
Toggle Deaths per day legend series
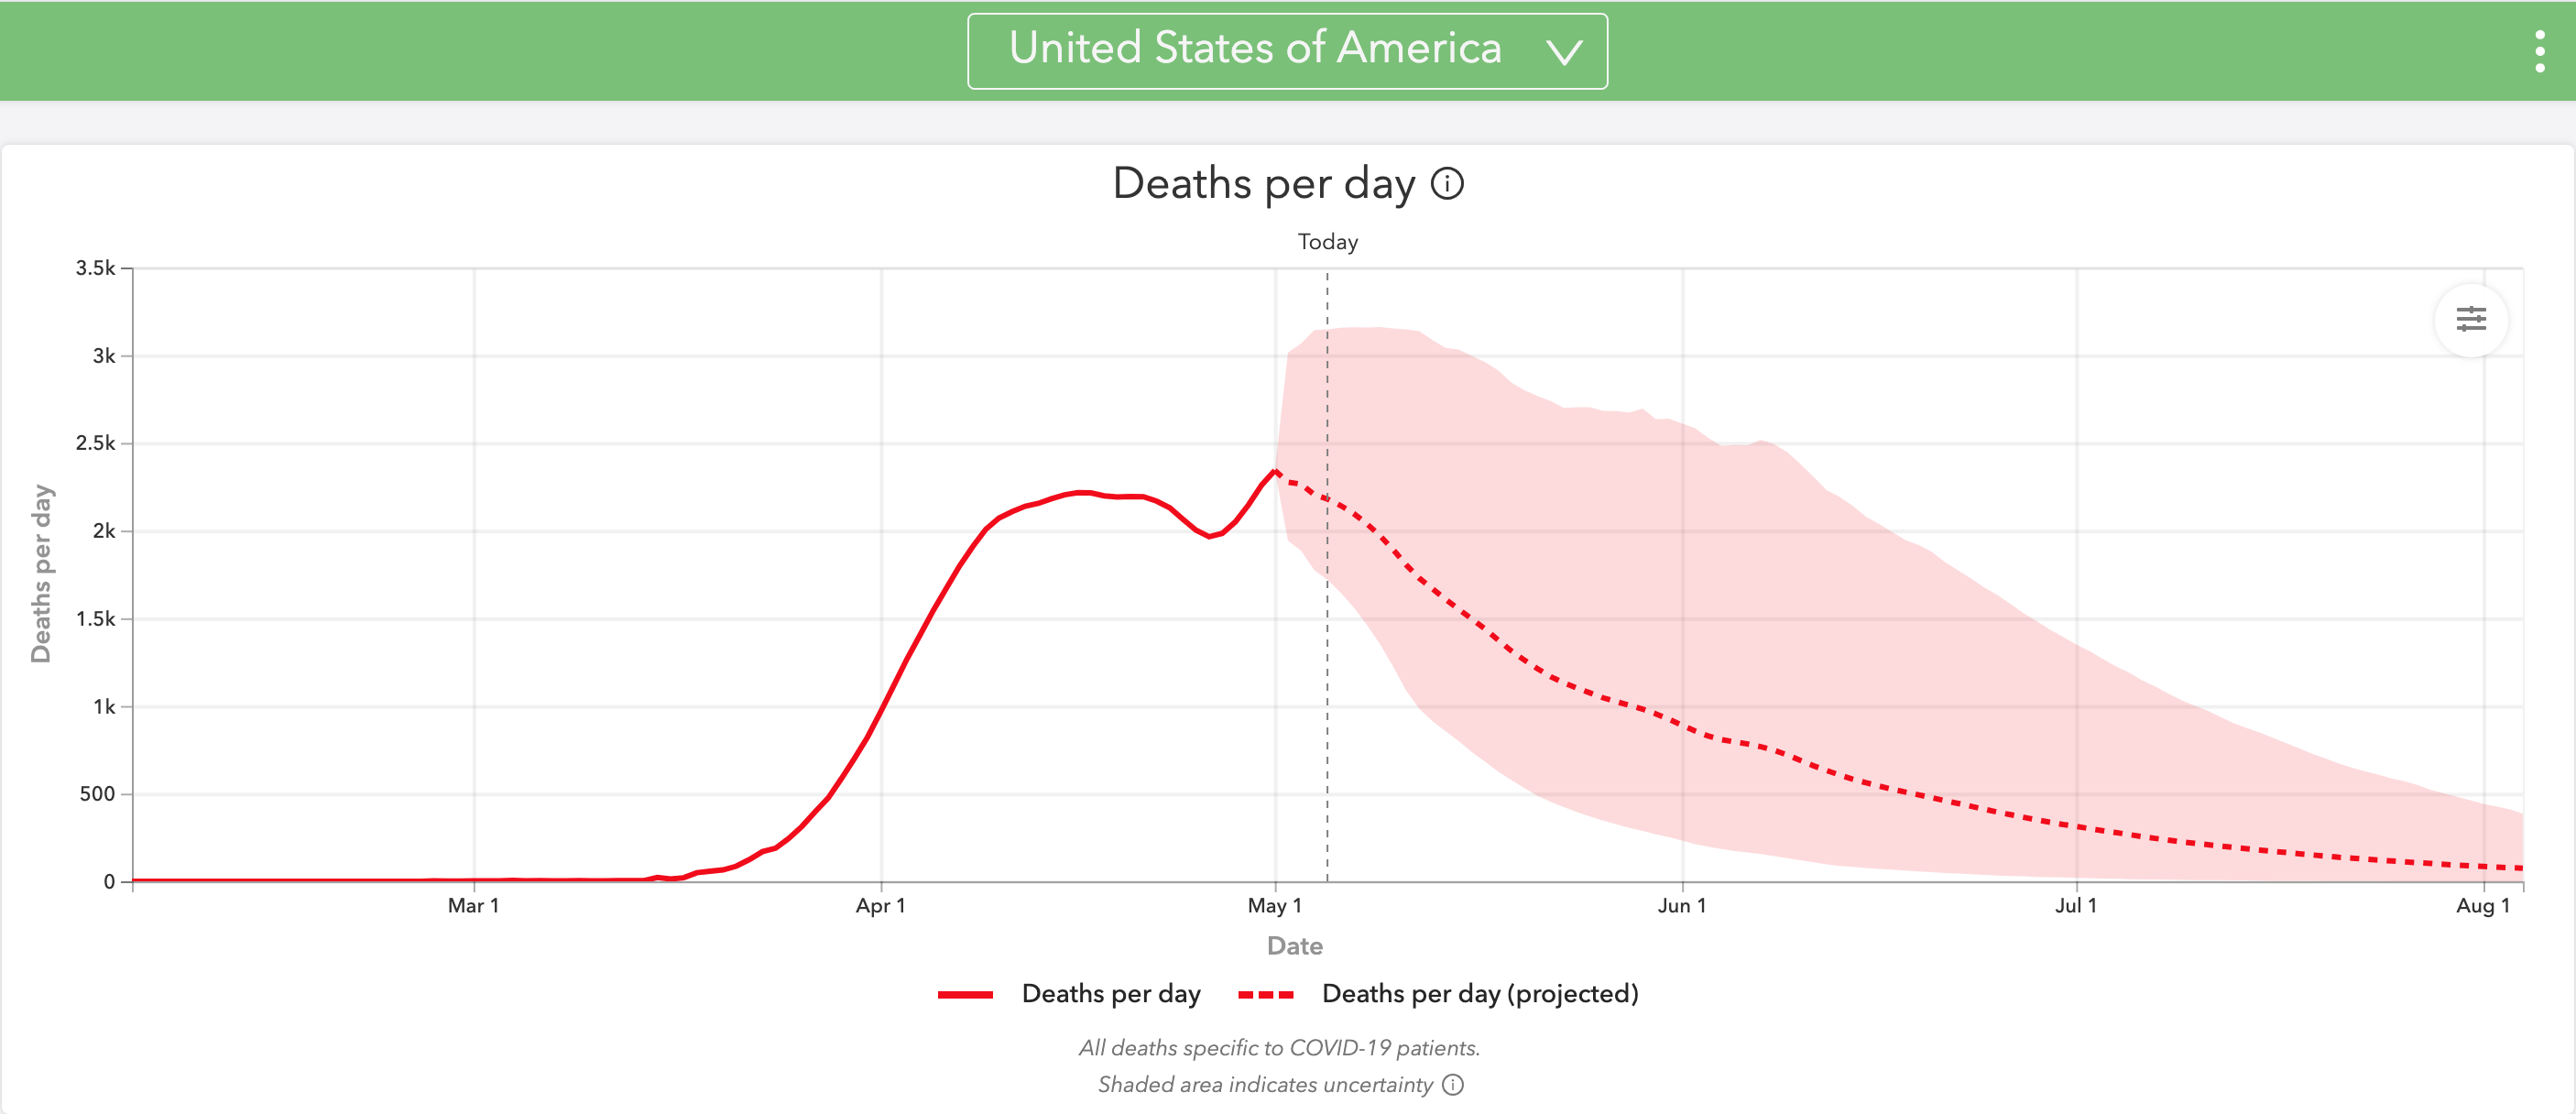(1110, 994)
